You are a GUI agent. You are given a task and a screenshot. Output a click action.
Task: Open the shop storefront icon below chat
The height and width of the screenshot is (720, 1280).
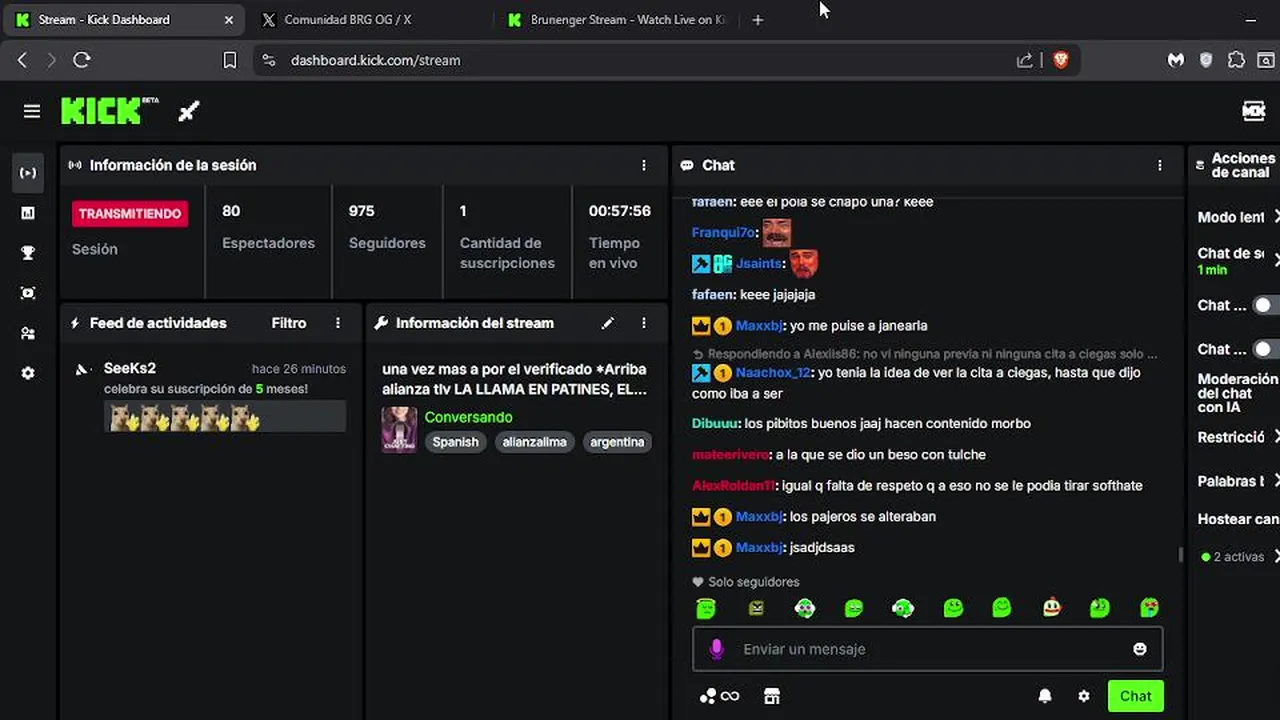771,696
